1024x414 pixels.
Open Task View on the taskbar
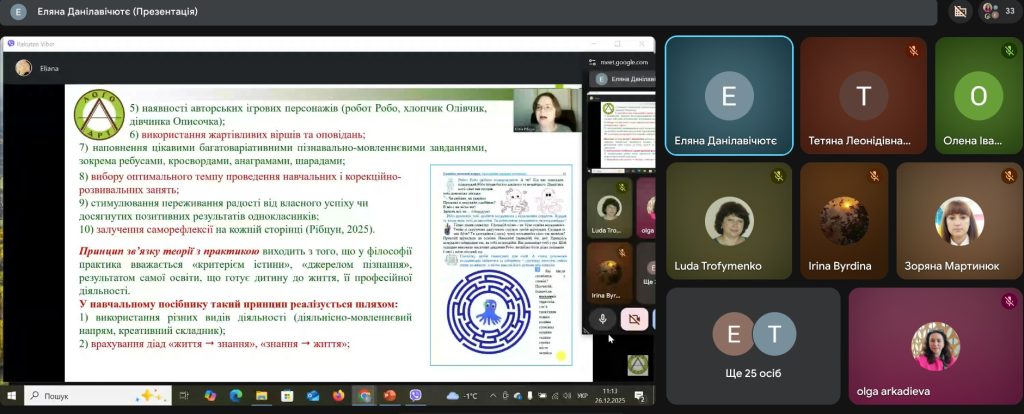click(x=184, y=396)
